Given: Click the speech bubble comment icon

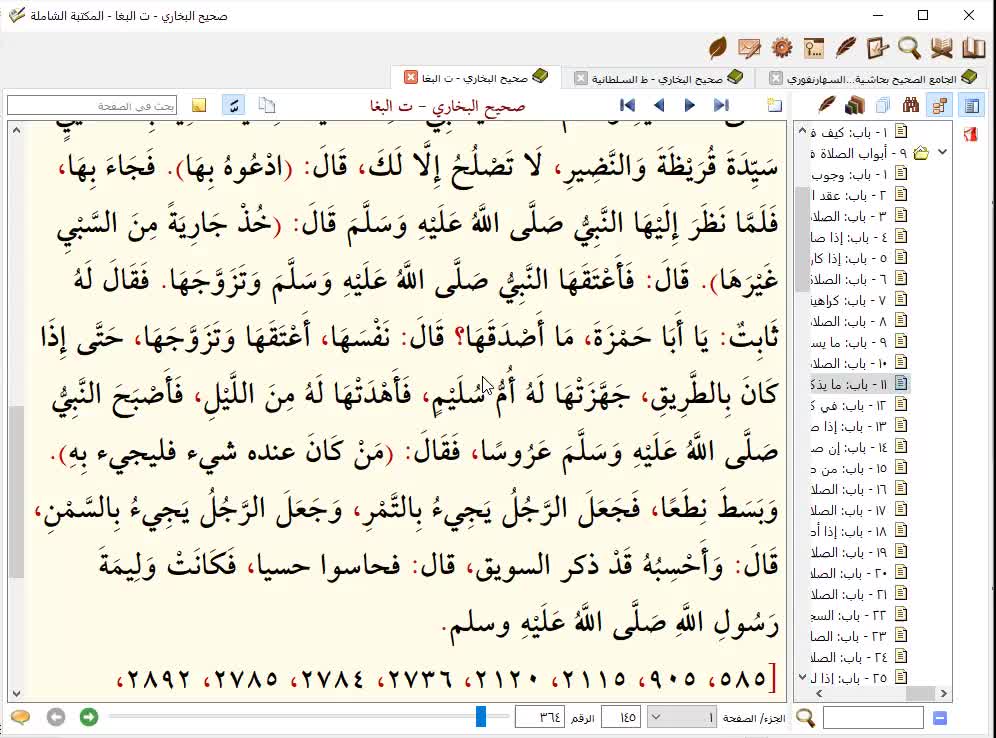Looking at the screenshot, I should (20, 717).
